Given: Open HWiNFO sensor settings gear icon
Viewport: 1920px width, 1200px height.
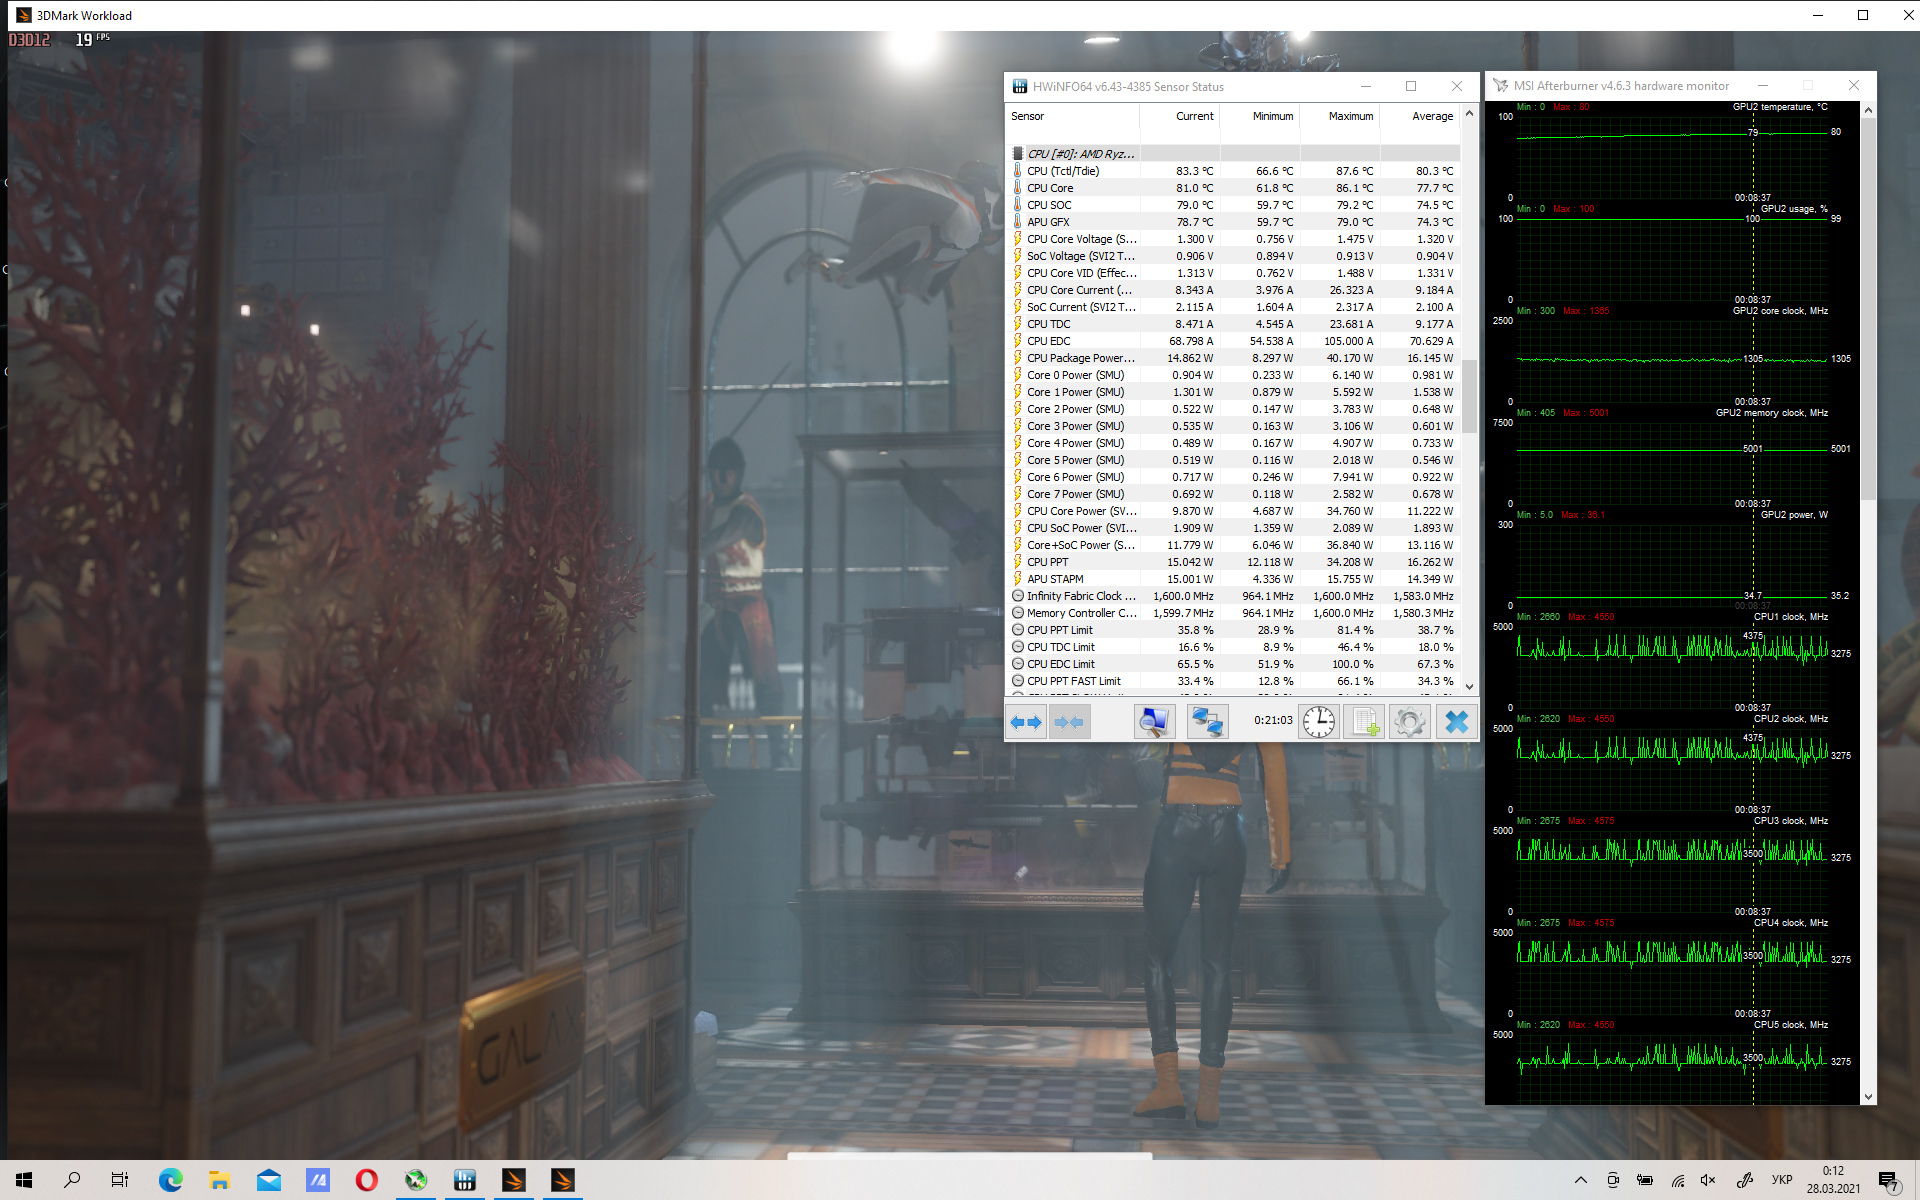Looking at the screenshot, I should [x=1410, y=722].
